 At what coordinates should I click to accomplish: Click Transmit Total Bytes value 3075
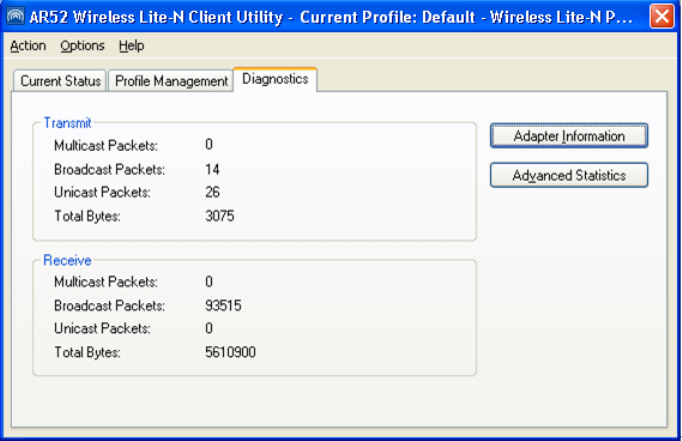[x=220, y=216]
